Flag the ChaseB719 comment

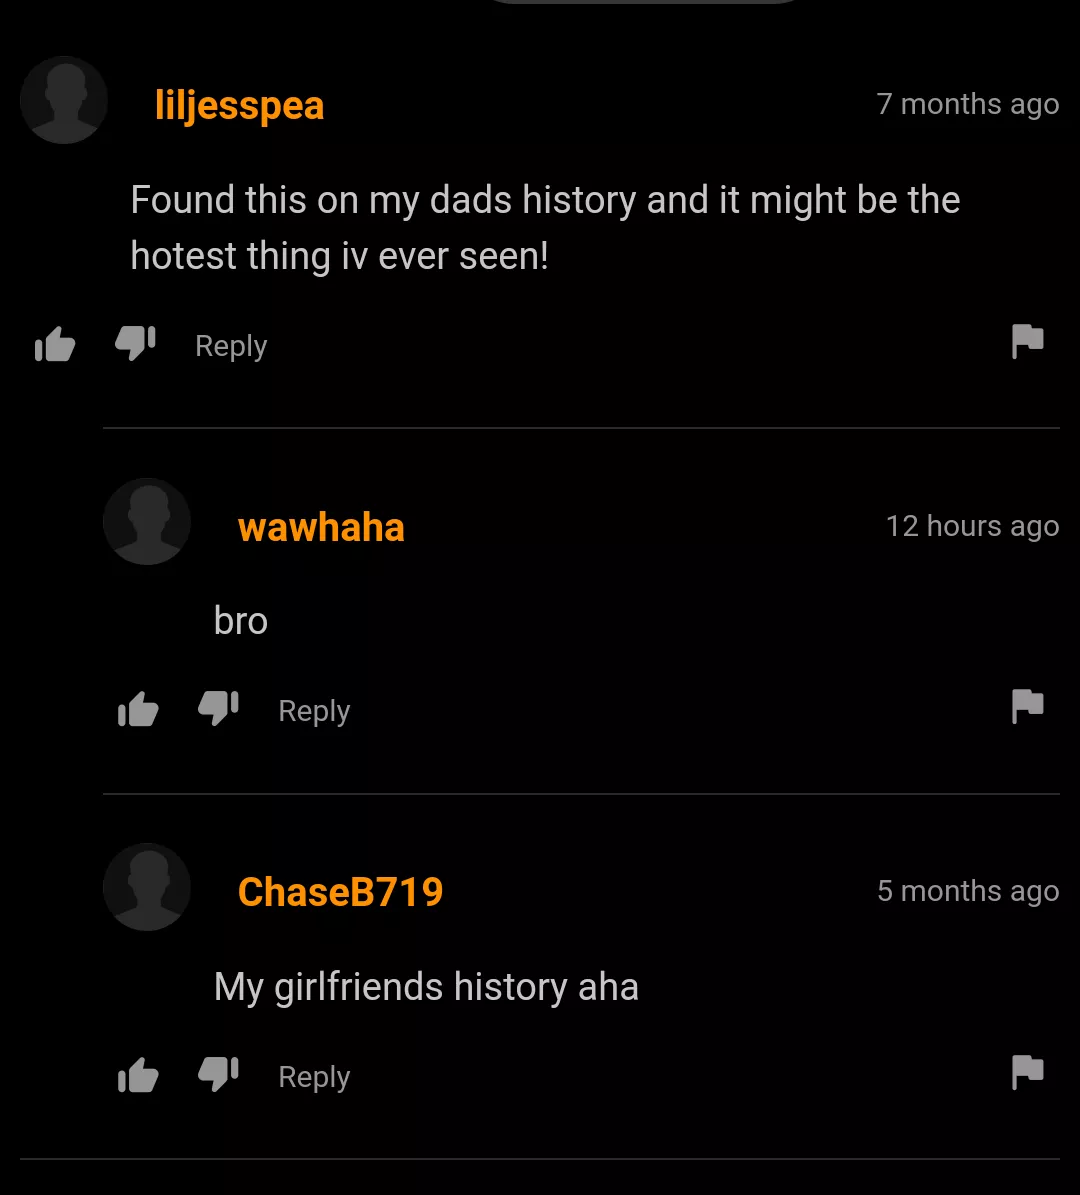[x=1027, y=1072]
